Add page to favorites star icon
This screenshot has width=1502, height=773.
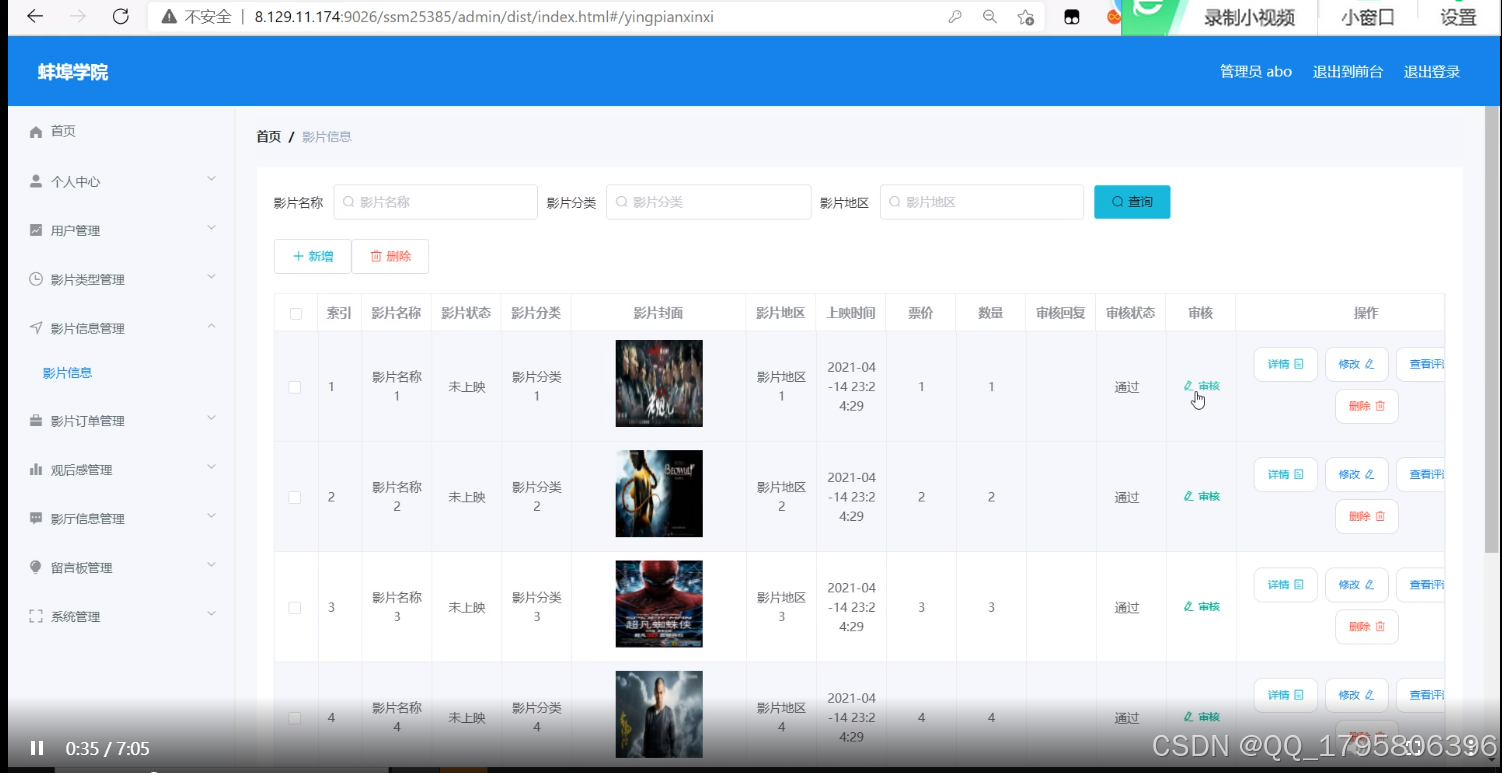(1025, 16)
